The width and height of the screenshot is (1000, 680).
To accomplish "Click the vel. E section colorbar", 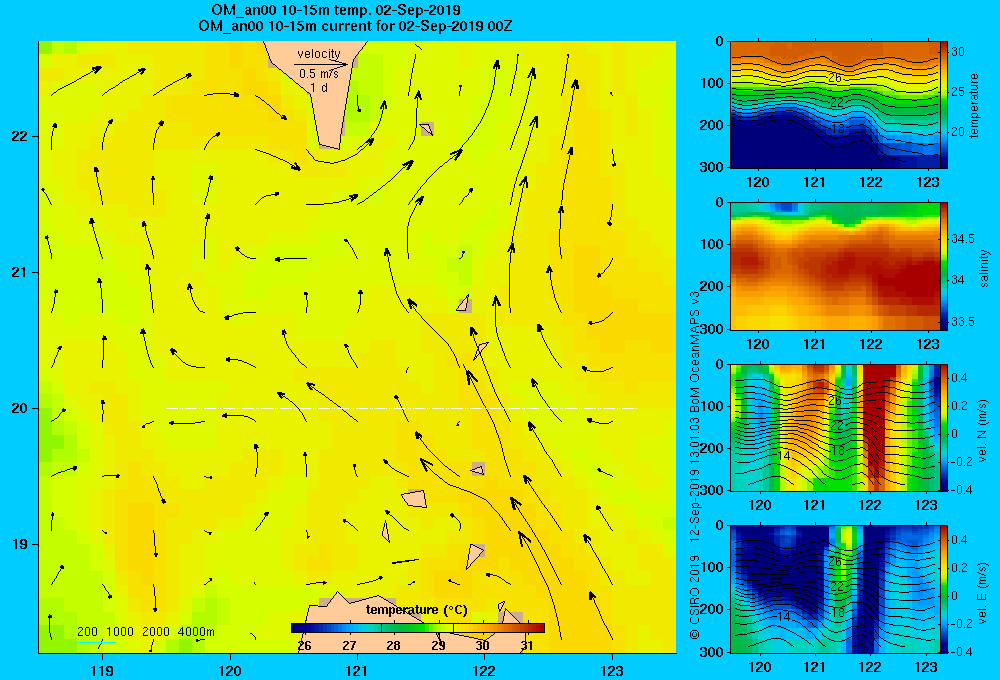I will tap(944, 589).
